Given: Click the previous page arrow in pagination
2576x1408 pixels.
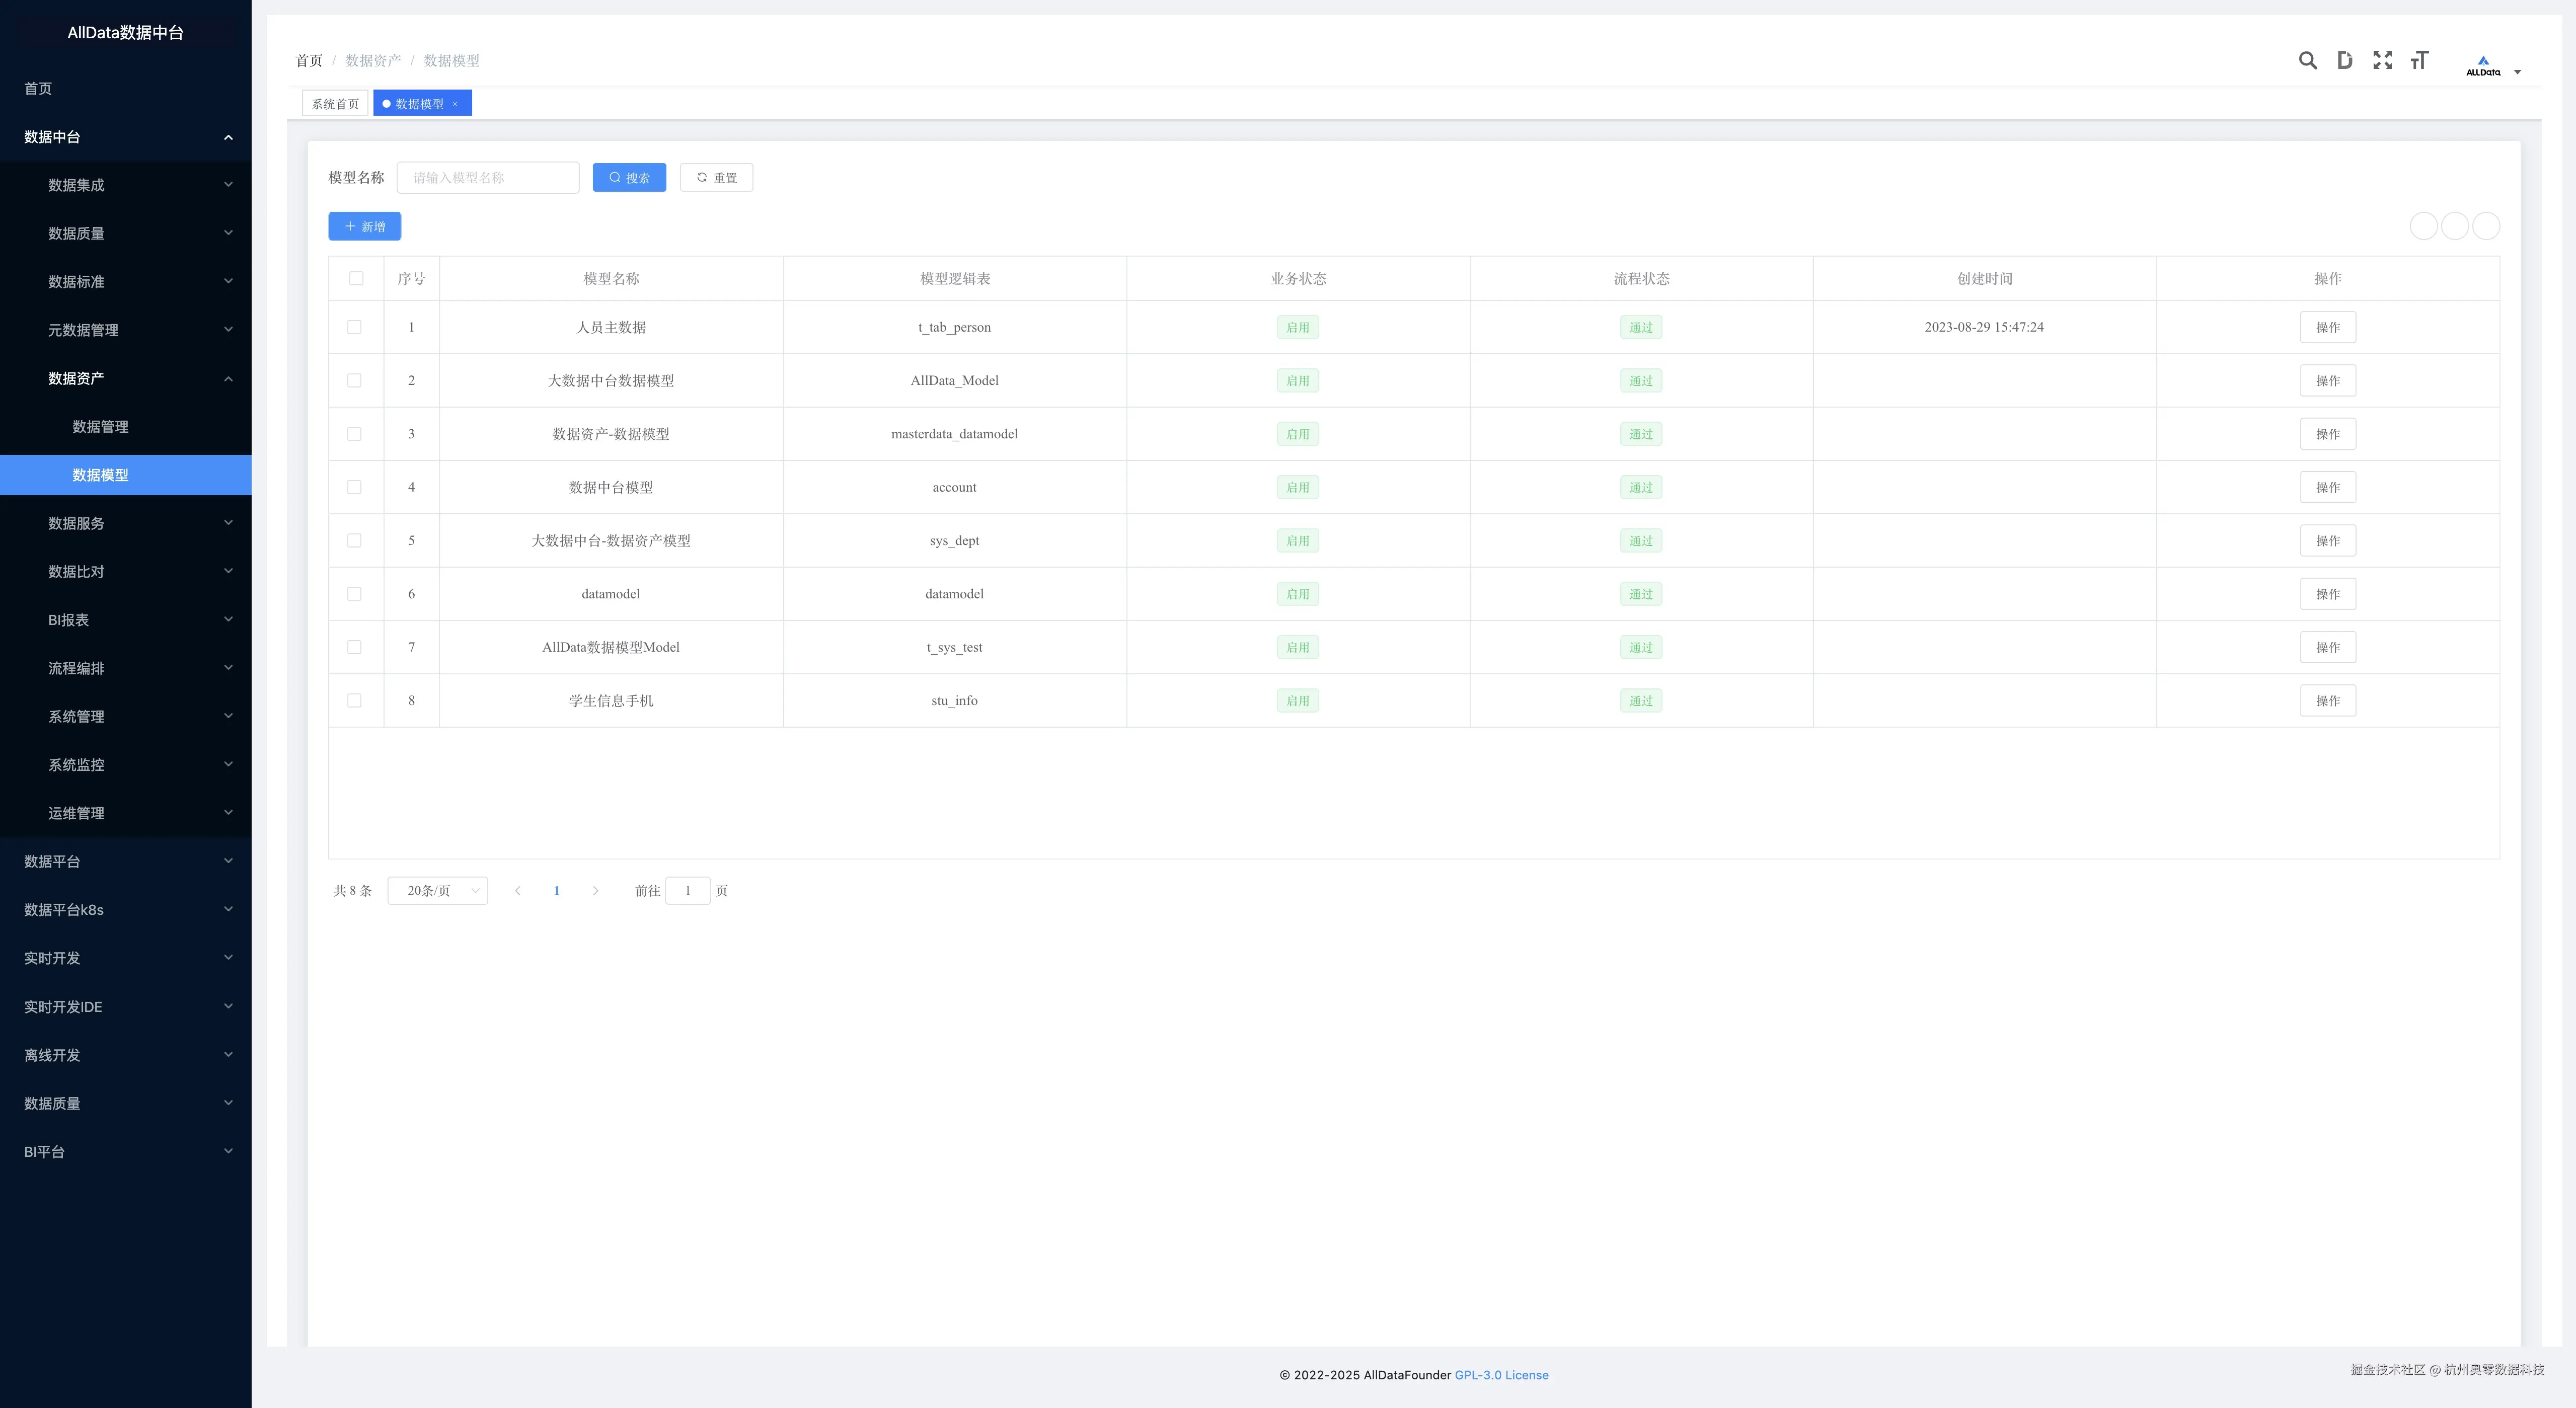Looking at the screenshot, I should pyautogui.click(x=517, y=891).
